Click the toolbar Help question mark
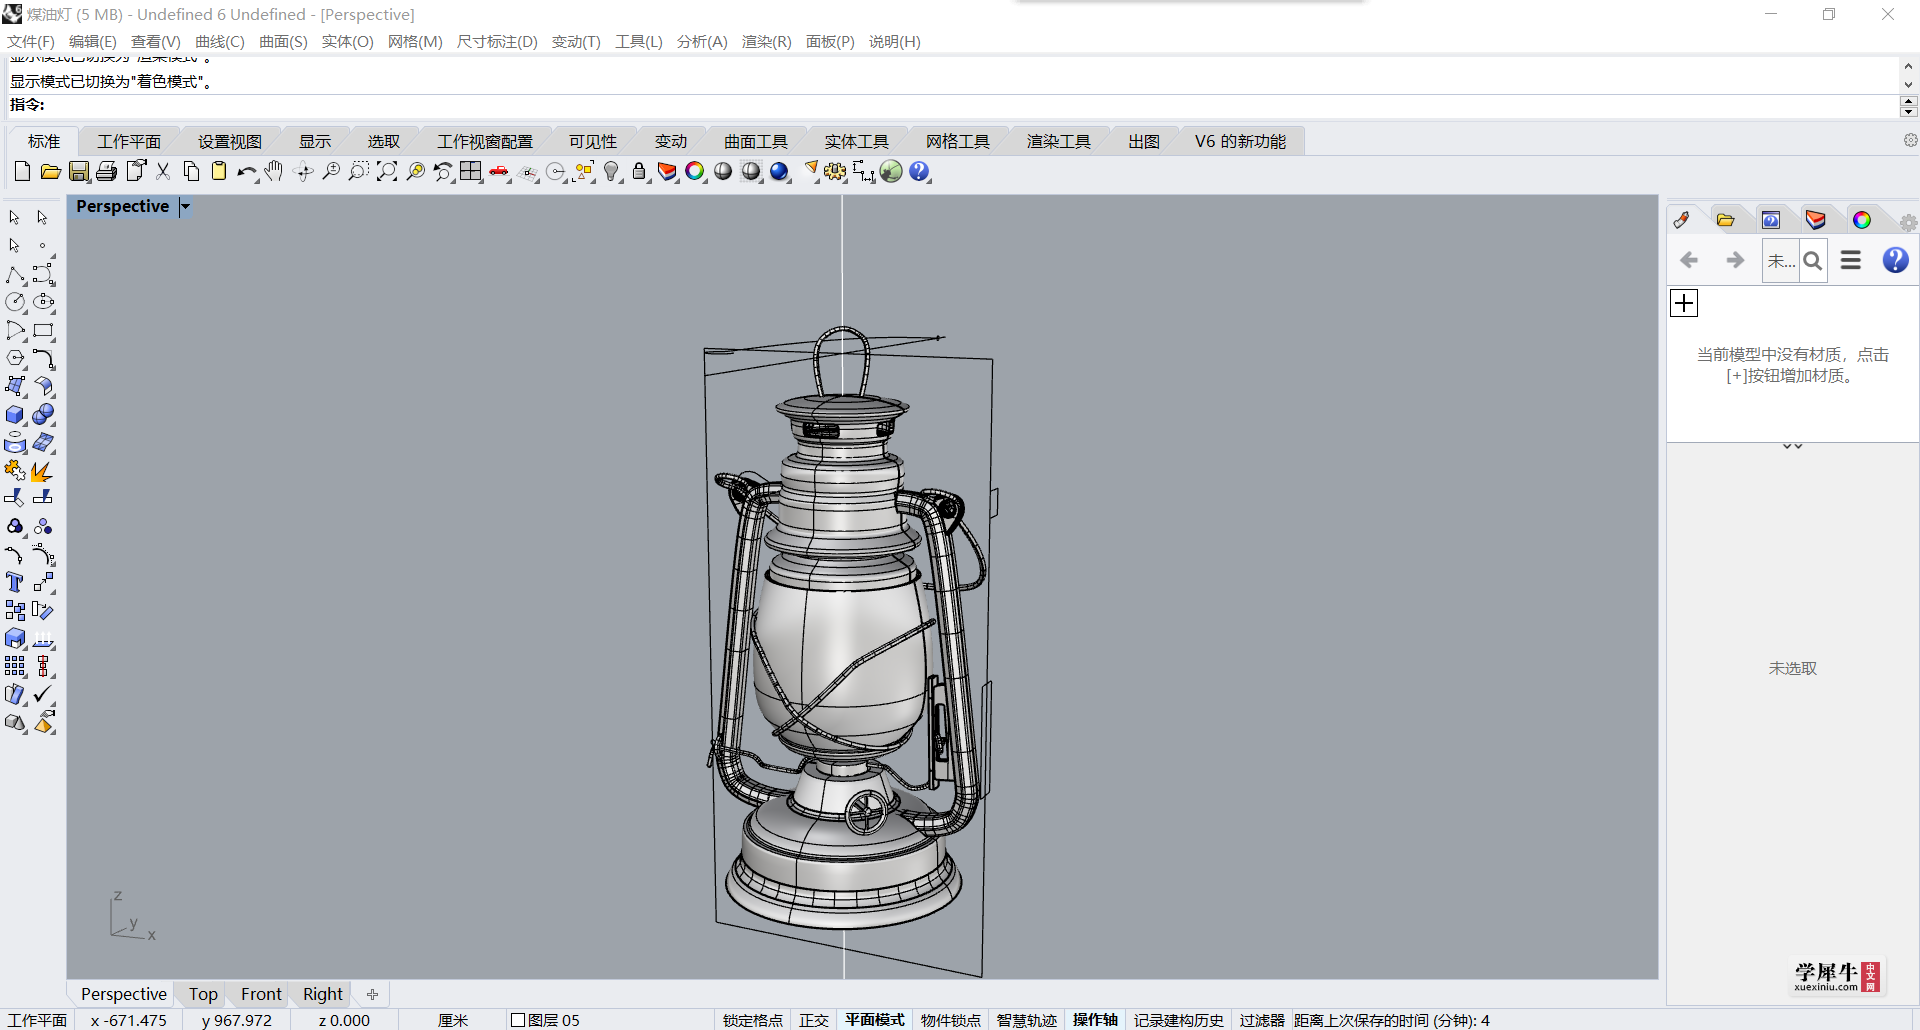 click(919, 172)
